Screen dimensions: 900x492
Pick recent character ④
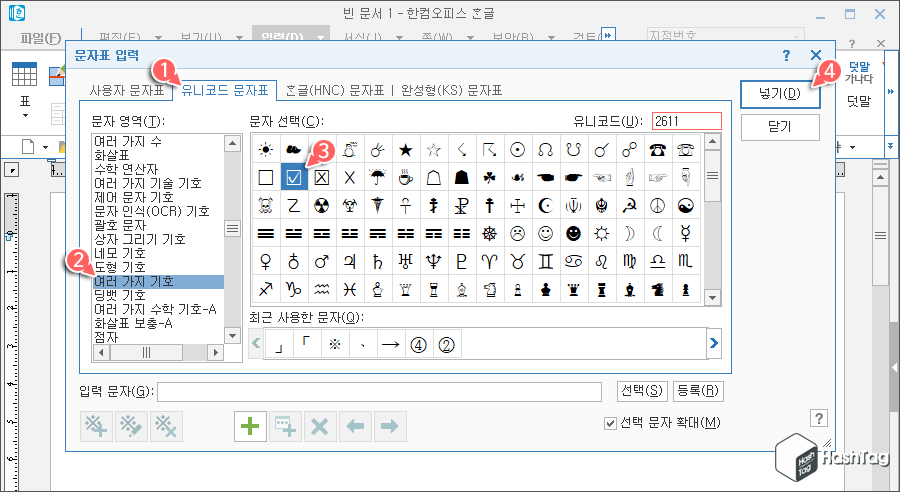click(419, 344)
